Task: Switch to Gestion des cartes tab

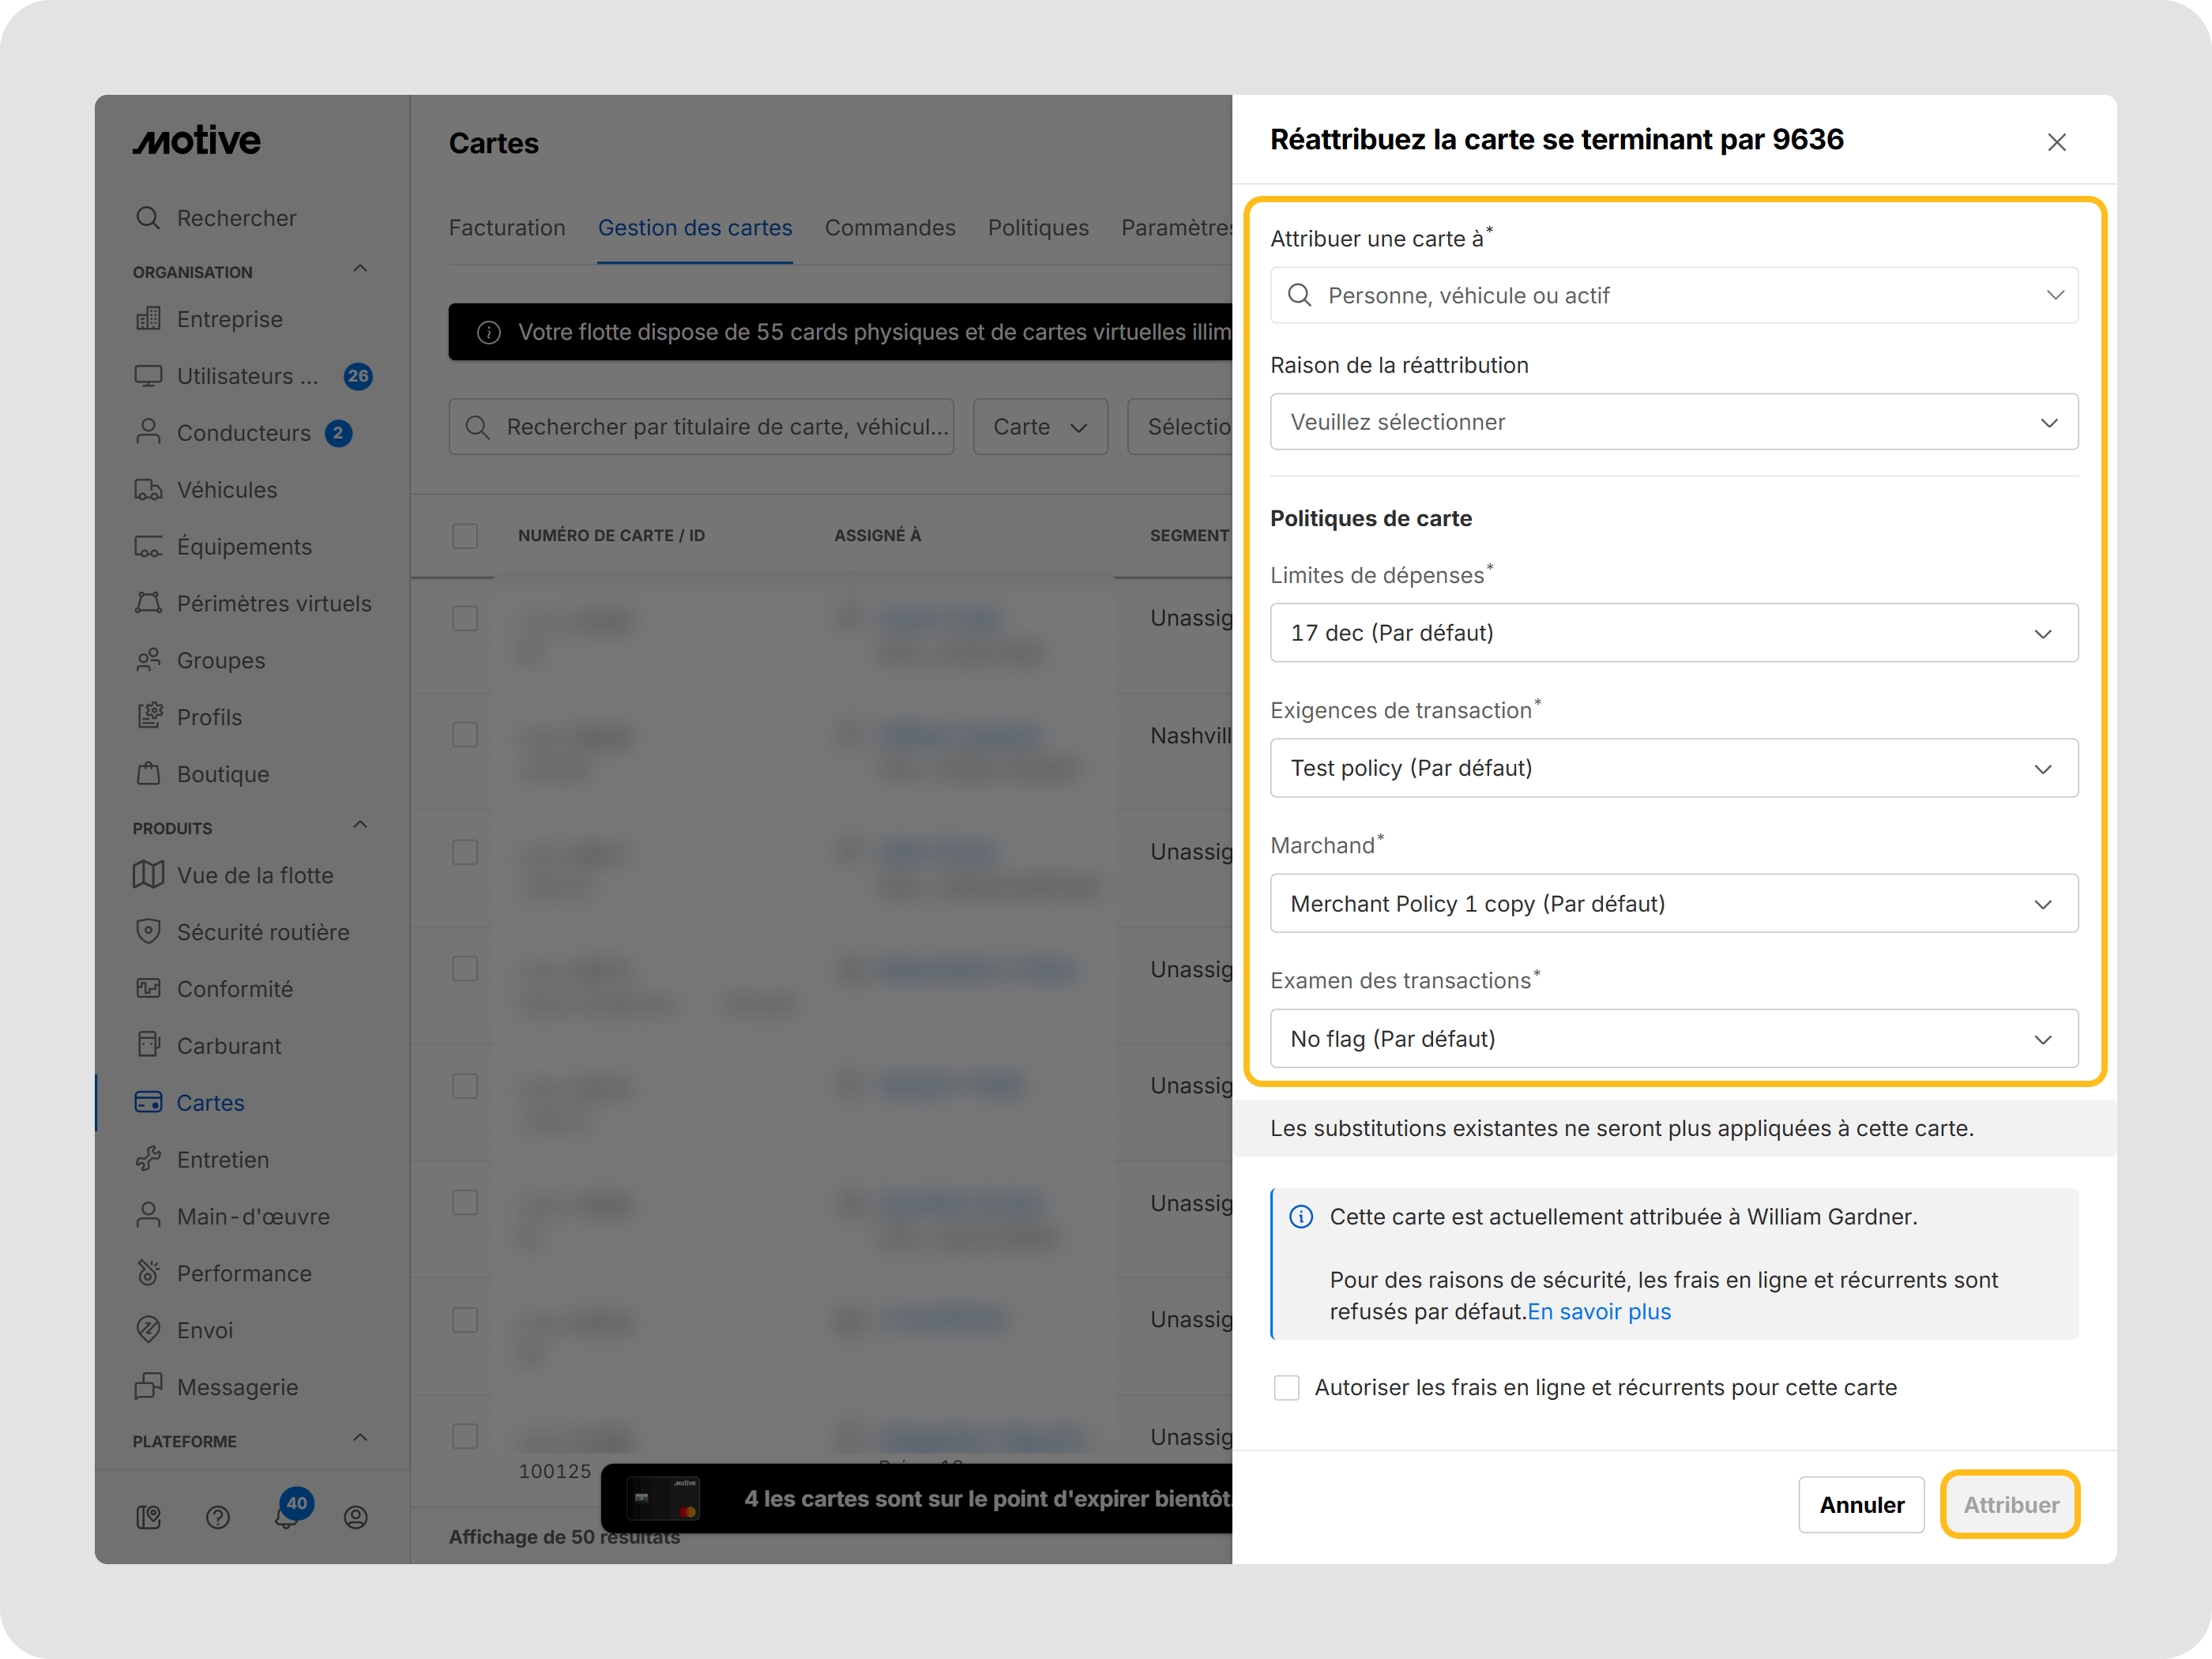Action: [x=695, y=228]
